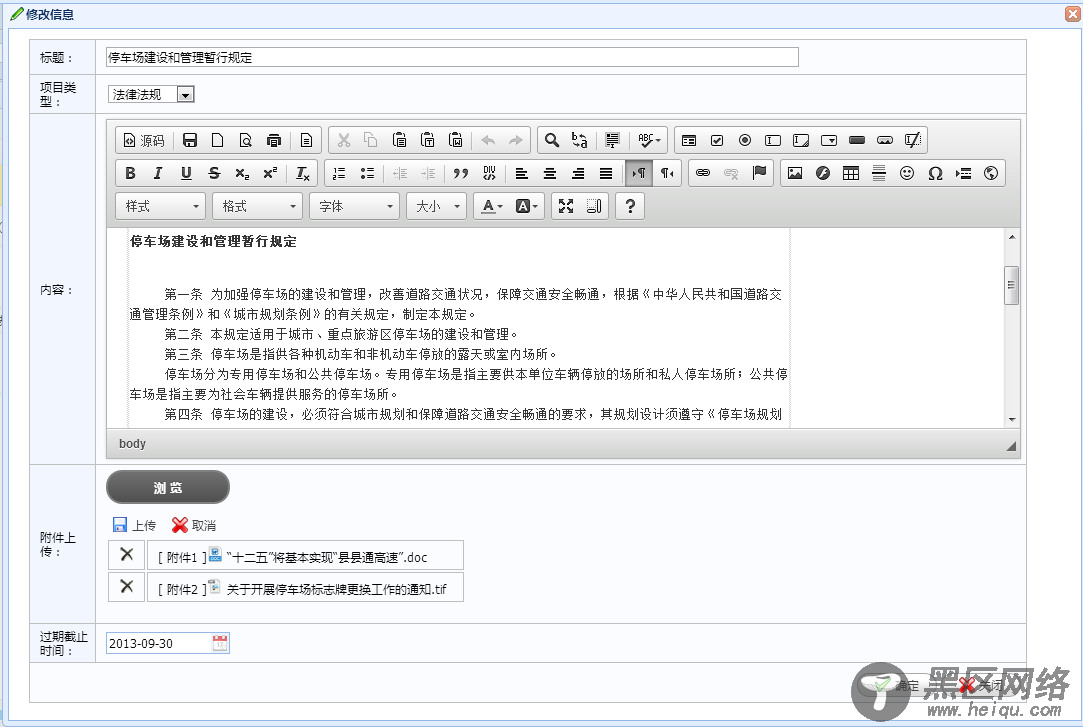Screen dimensions: 1083x727
Task: Insert a text field
Action: (773, 140)
